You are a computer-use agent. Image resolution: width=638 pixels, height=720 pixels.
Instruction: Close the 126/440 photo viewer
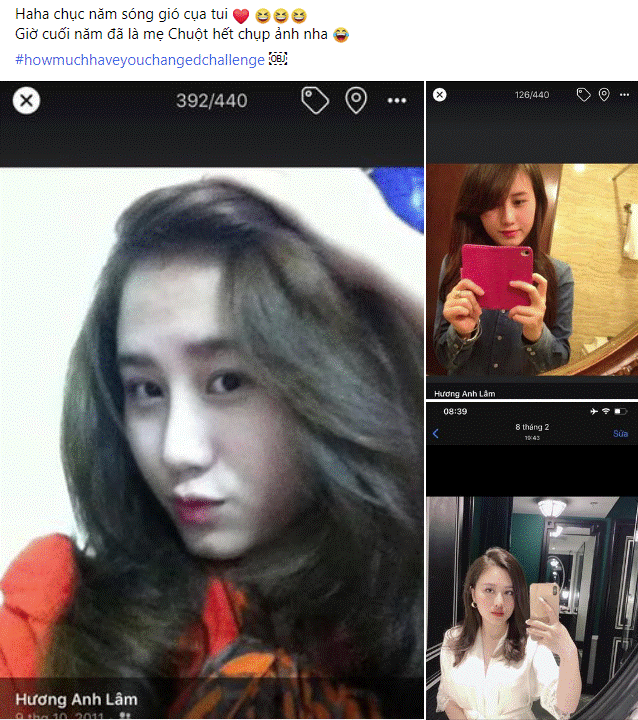click(440, 95)
